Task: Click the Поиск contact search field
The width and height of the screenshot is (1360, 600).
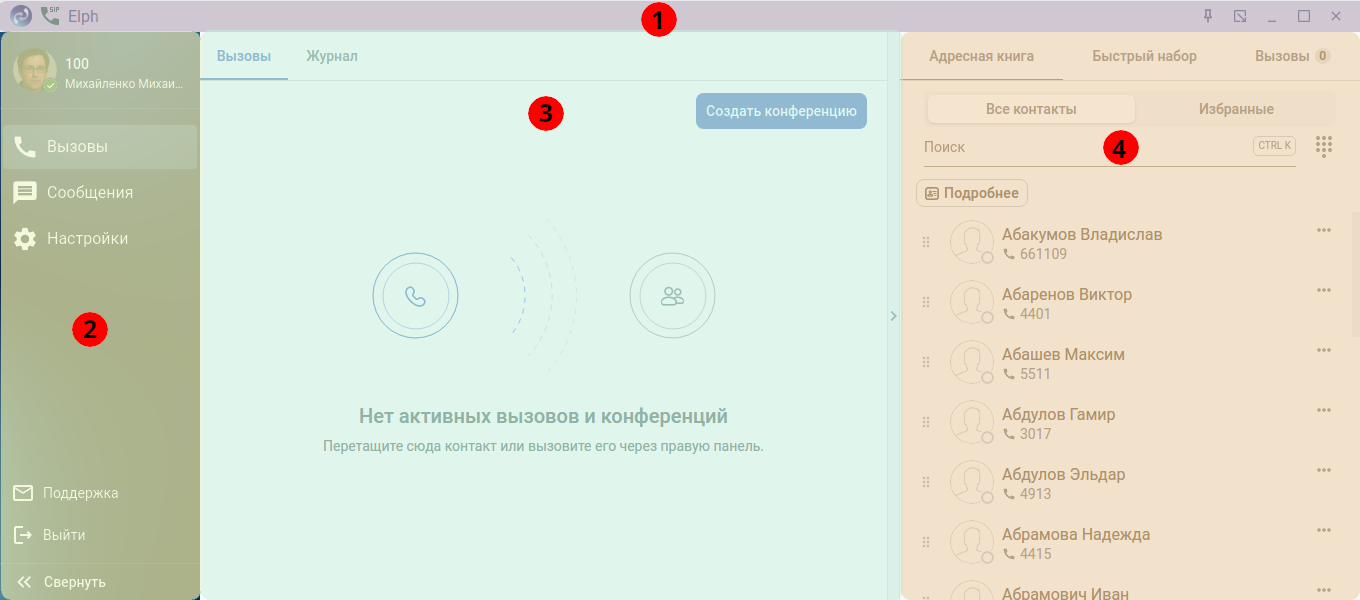Action: (x=1085, y=146)
